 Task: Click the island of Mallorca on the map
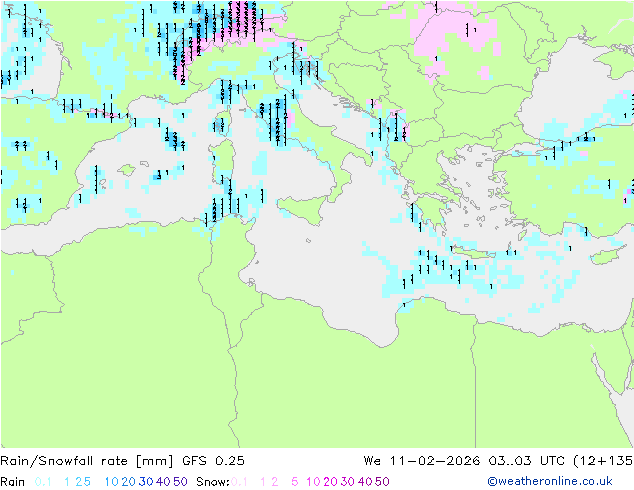coord(127,170)
